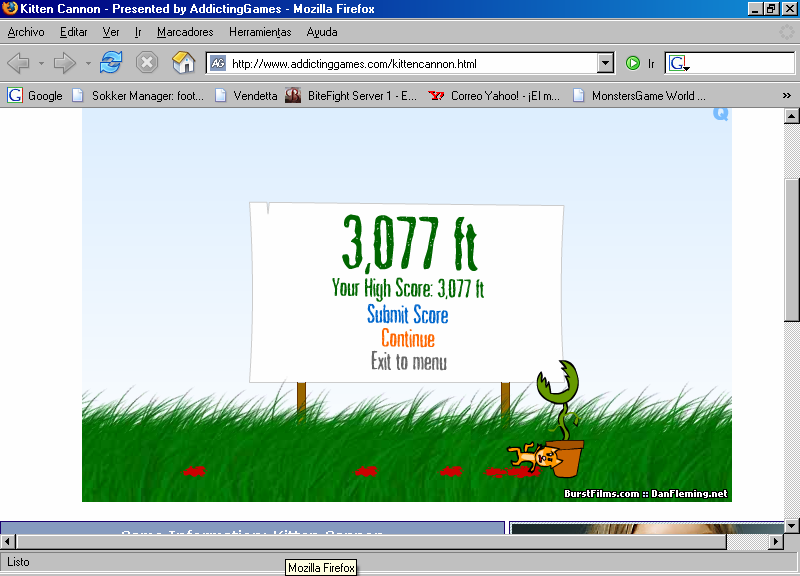Click Submit Score on the sign

tap(407, 315)
